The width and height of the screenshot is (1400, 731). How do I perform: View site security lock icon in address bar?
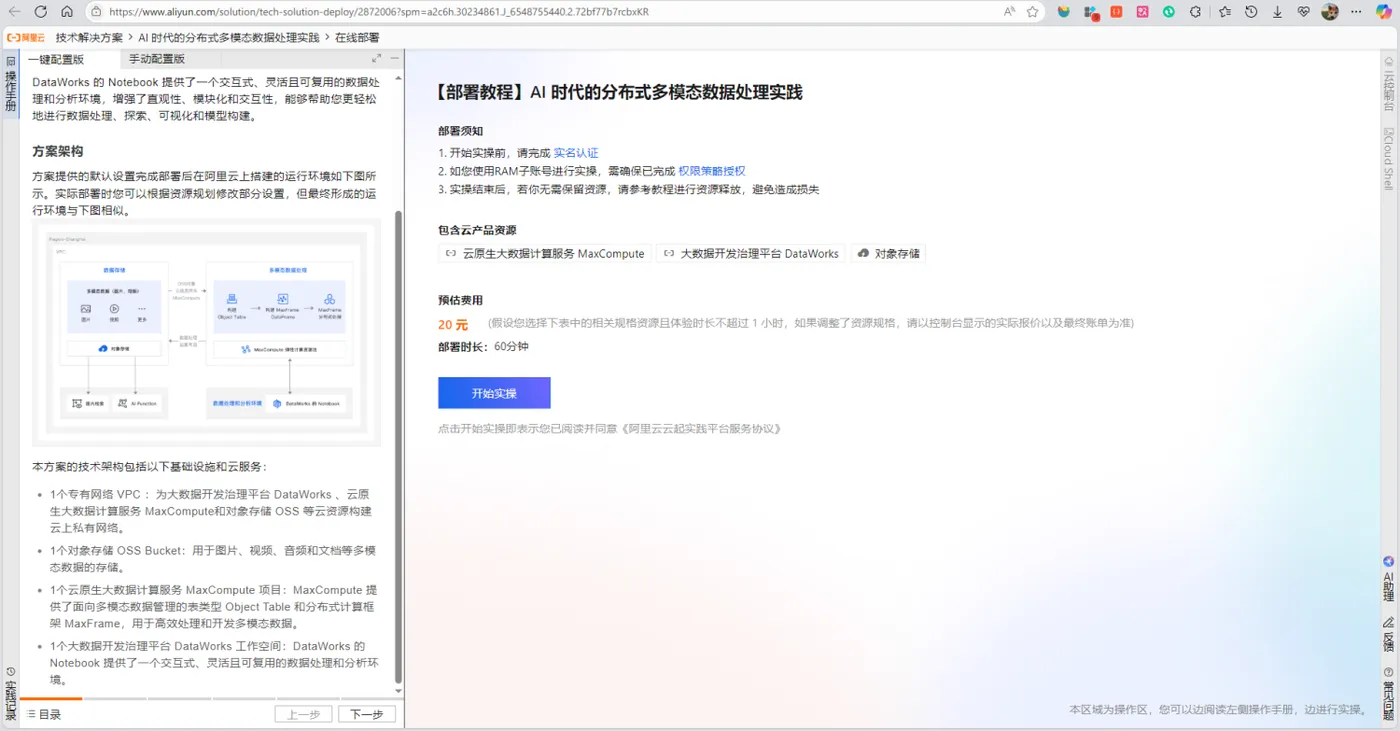point(96,12)
